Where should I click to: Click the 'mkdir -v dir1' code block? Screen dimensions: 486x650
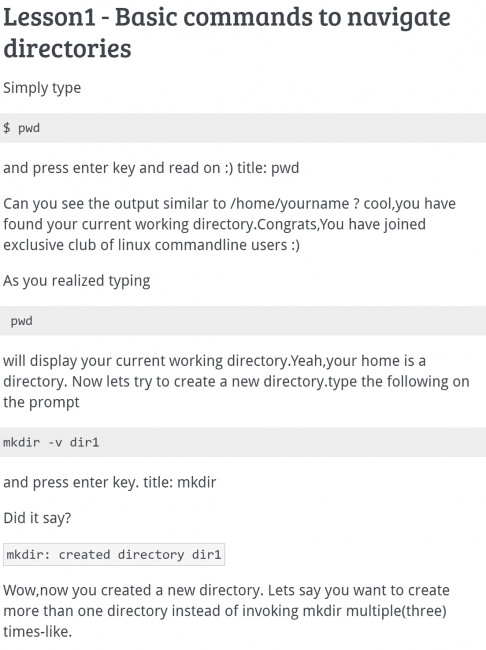[x=243, y=442]
